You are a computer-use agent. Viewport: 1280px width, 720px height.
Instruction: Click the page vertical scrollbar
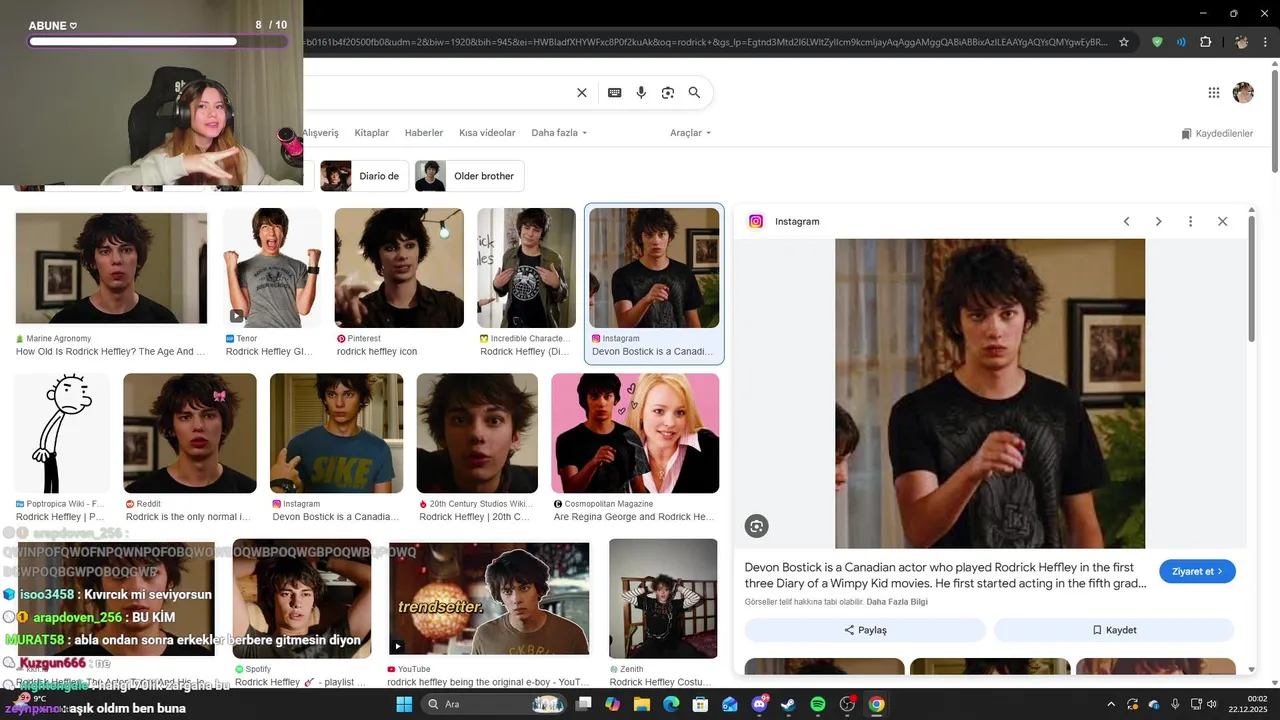(x=1274, y=120)
